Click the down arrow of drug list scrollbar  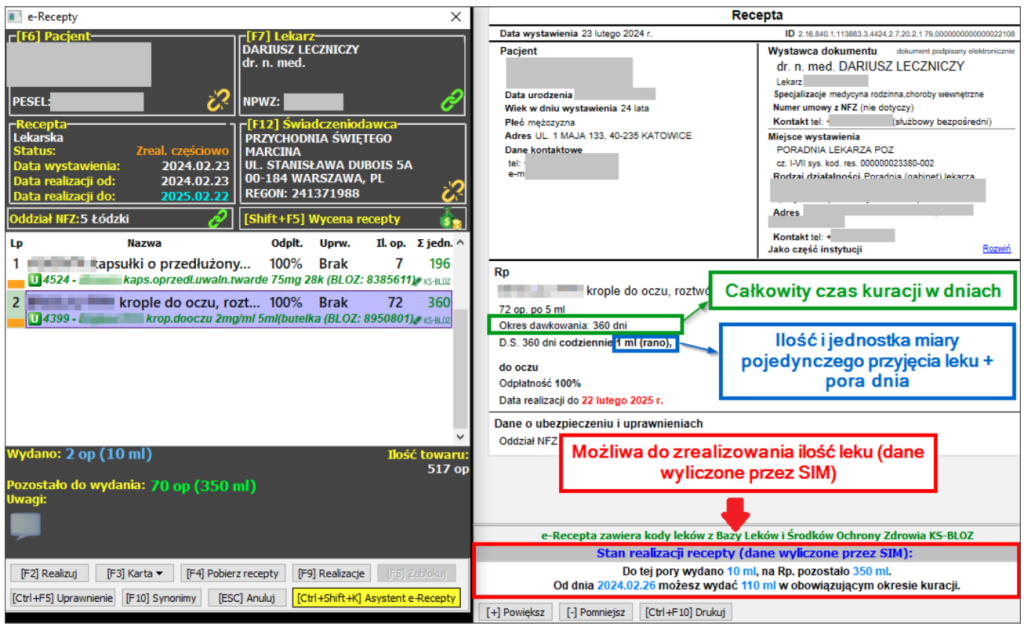pos(460,436)
